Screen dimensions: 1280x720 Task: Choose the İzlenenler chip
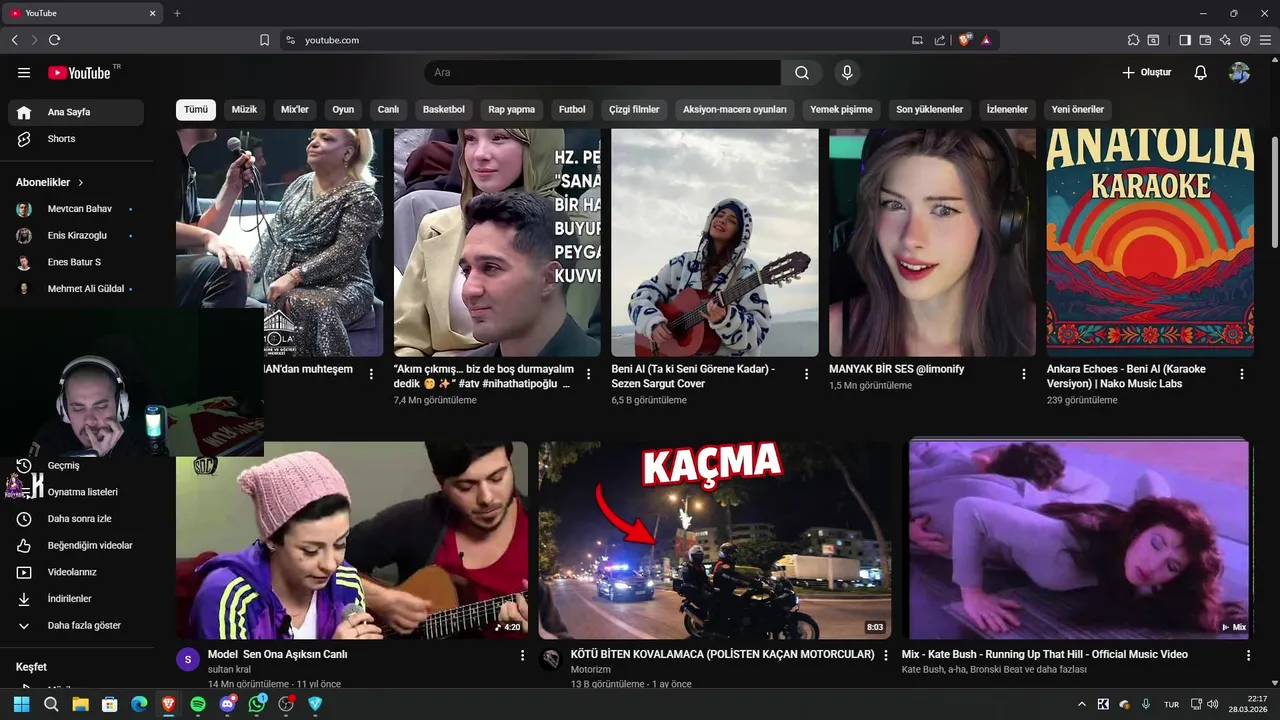1007,109
